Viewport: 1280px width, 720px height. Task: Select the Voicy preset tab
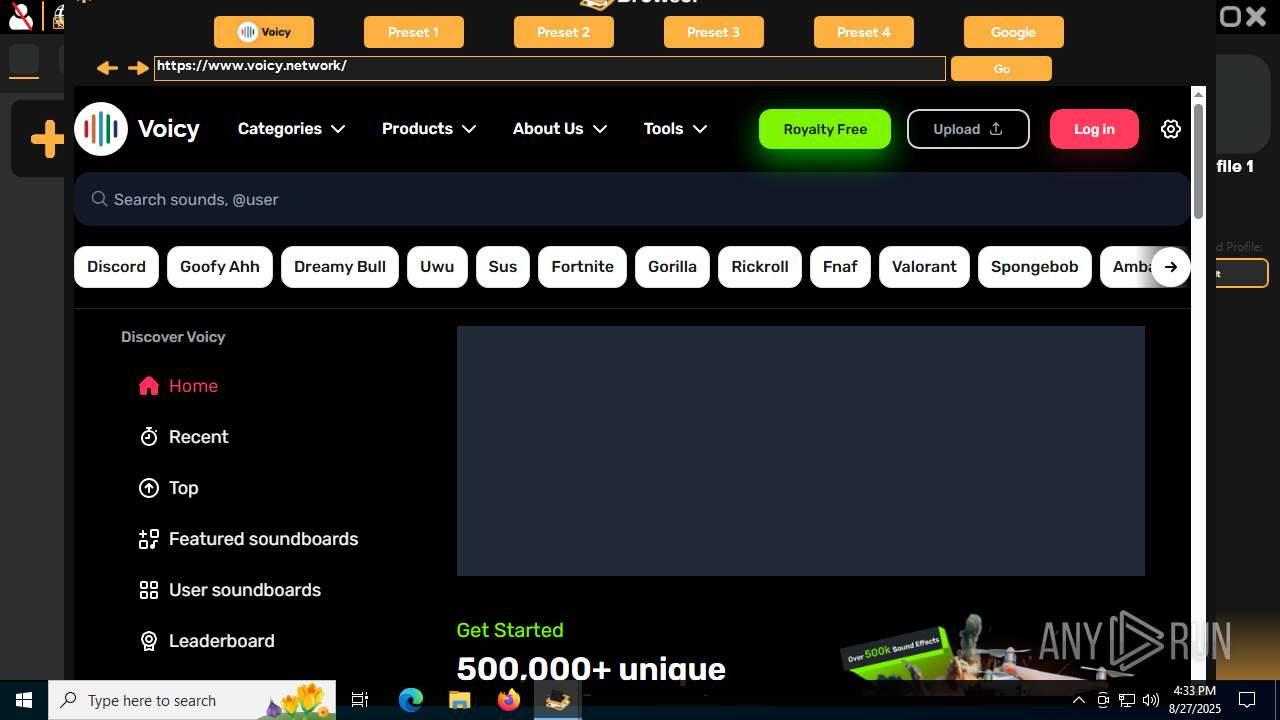(x=264, y=32)
